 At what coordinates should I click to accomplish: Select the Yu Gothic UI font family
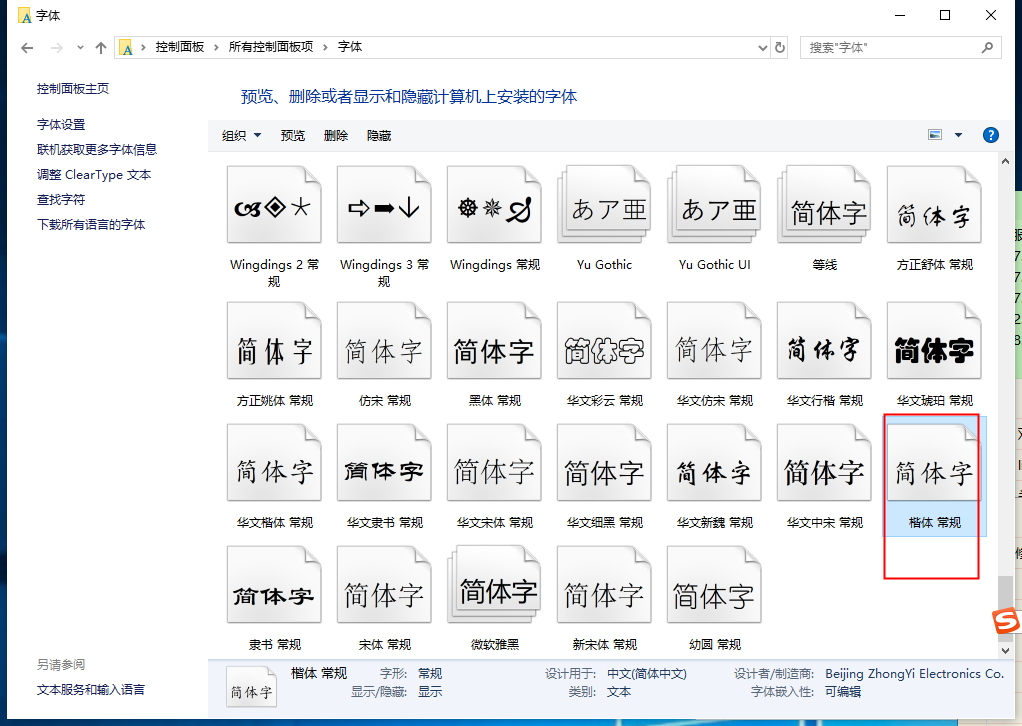(714, 205)
